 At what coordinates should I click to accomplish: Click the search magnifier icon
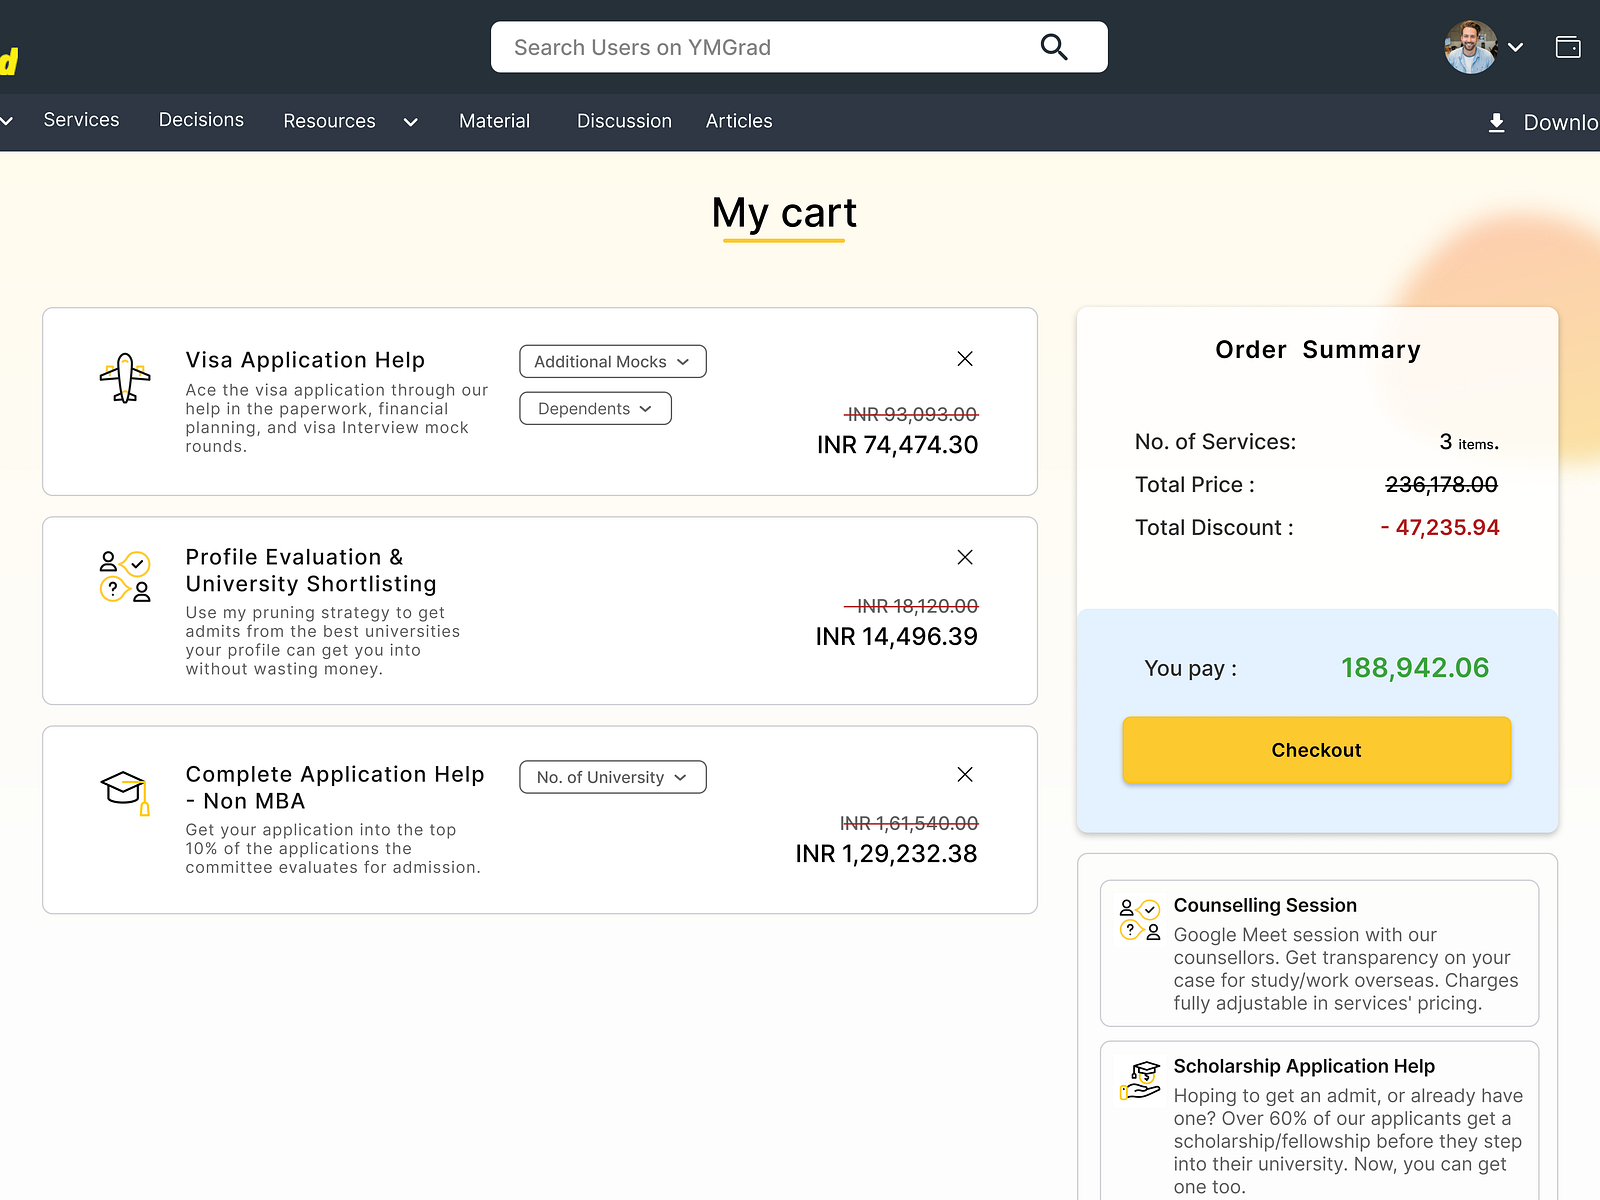click(1053, 46)
